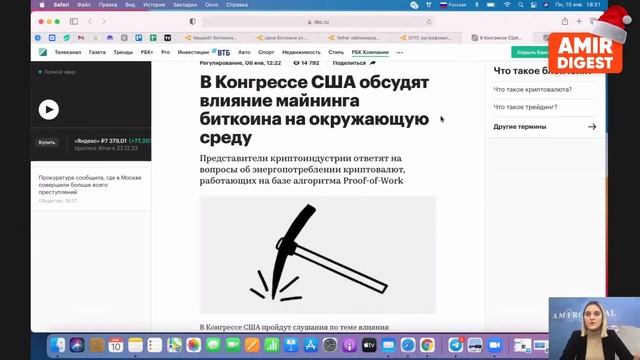Open the Телеканал section link
Viewport: 640px width, 360px height.
click(x=68, y=52)
